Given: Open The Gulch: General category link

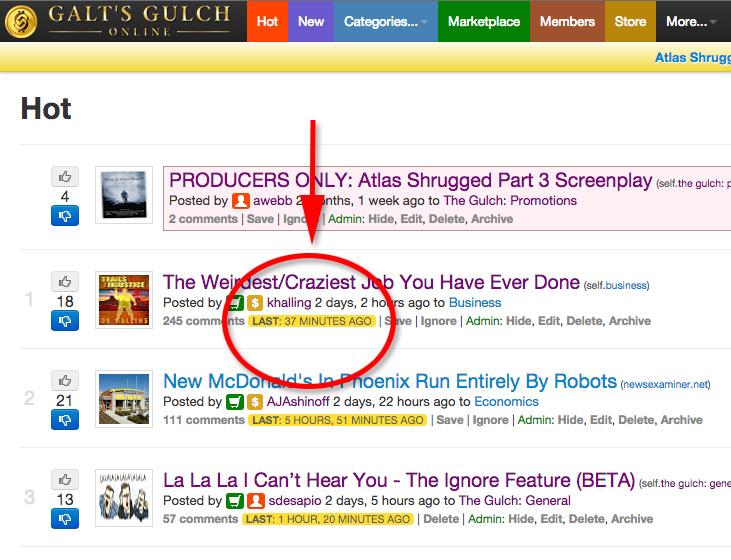Looking at the screenshot, I should (x=515, y=501).
